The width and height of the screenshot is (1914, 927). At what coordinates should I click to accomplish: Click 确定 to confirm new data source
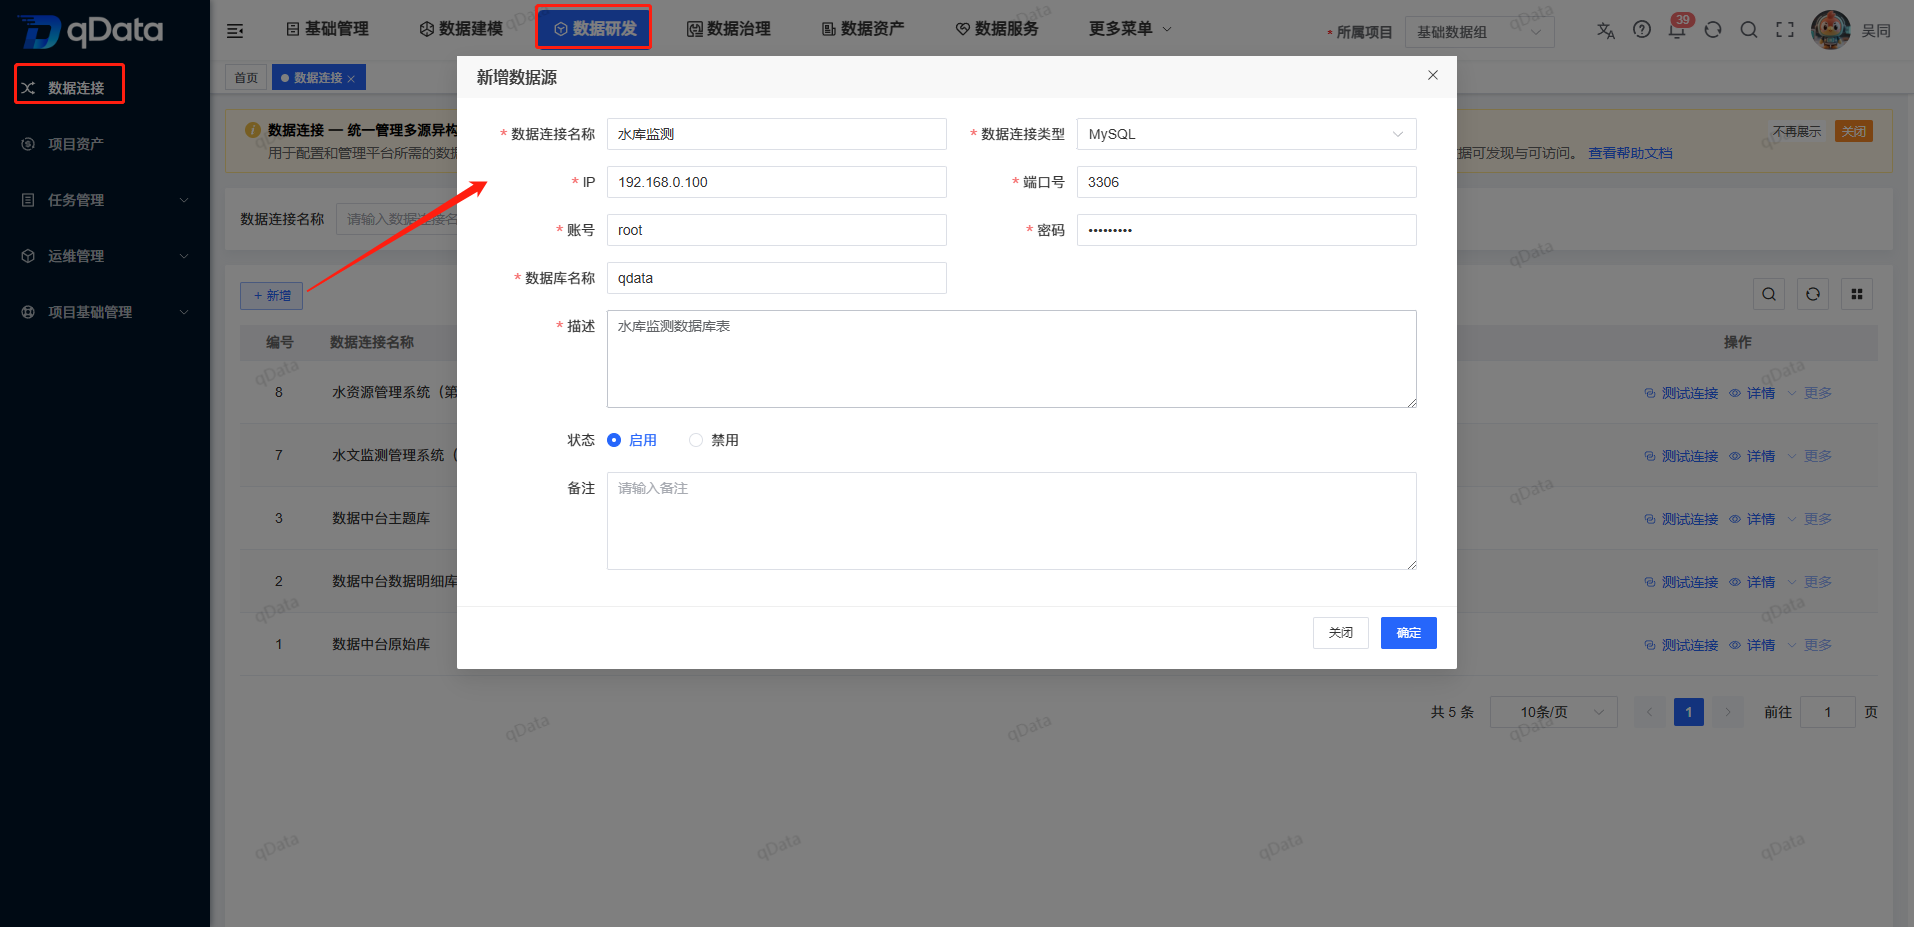point(1408,633)
